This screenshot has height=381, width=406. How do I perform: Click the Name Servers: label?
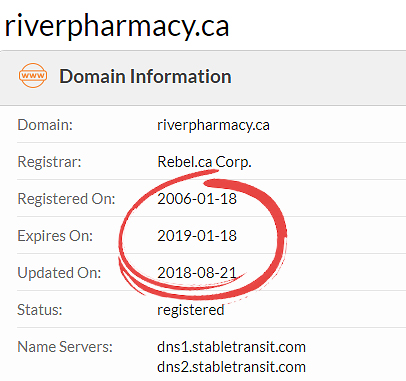(x=65, y=347)
